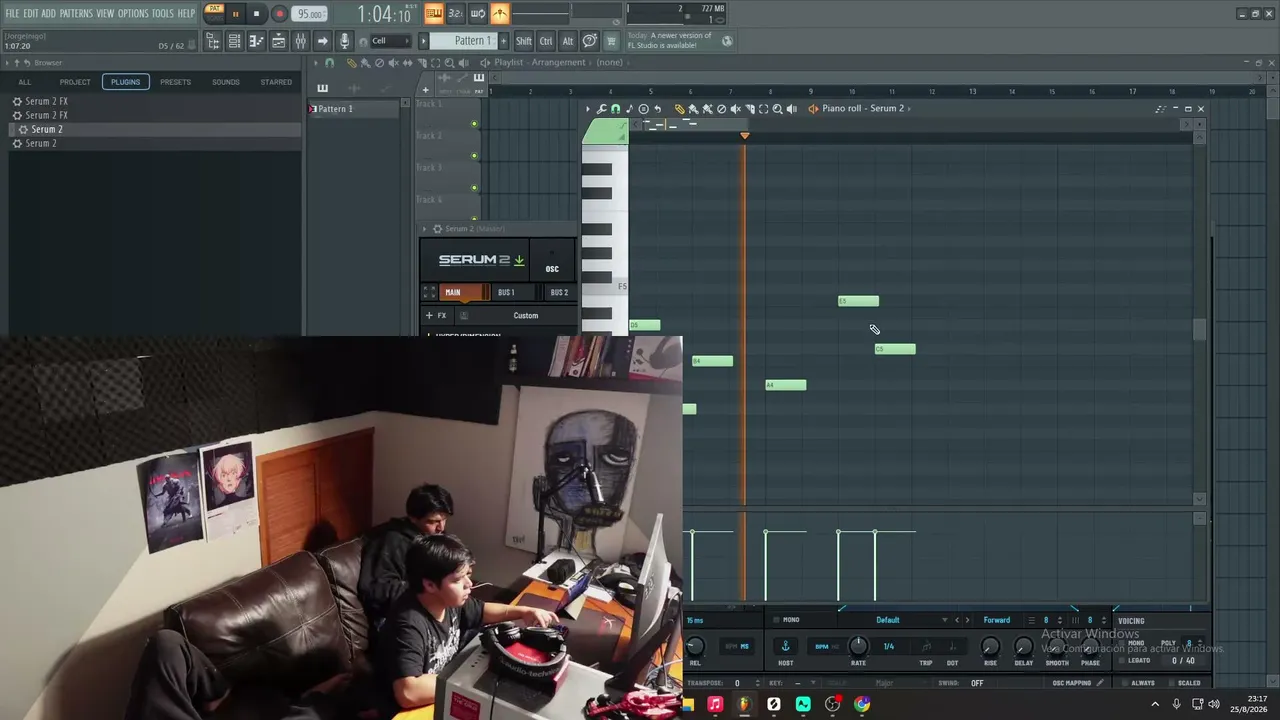Switch to Browser PRESETS tab
Screen dimensions: 1280x720
point(175,82)
